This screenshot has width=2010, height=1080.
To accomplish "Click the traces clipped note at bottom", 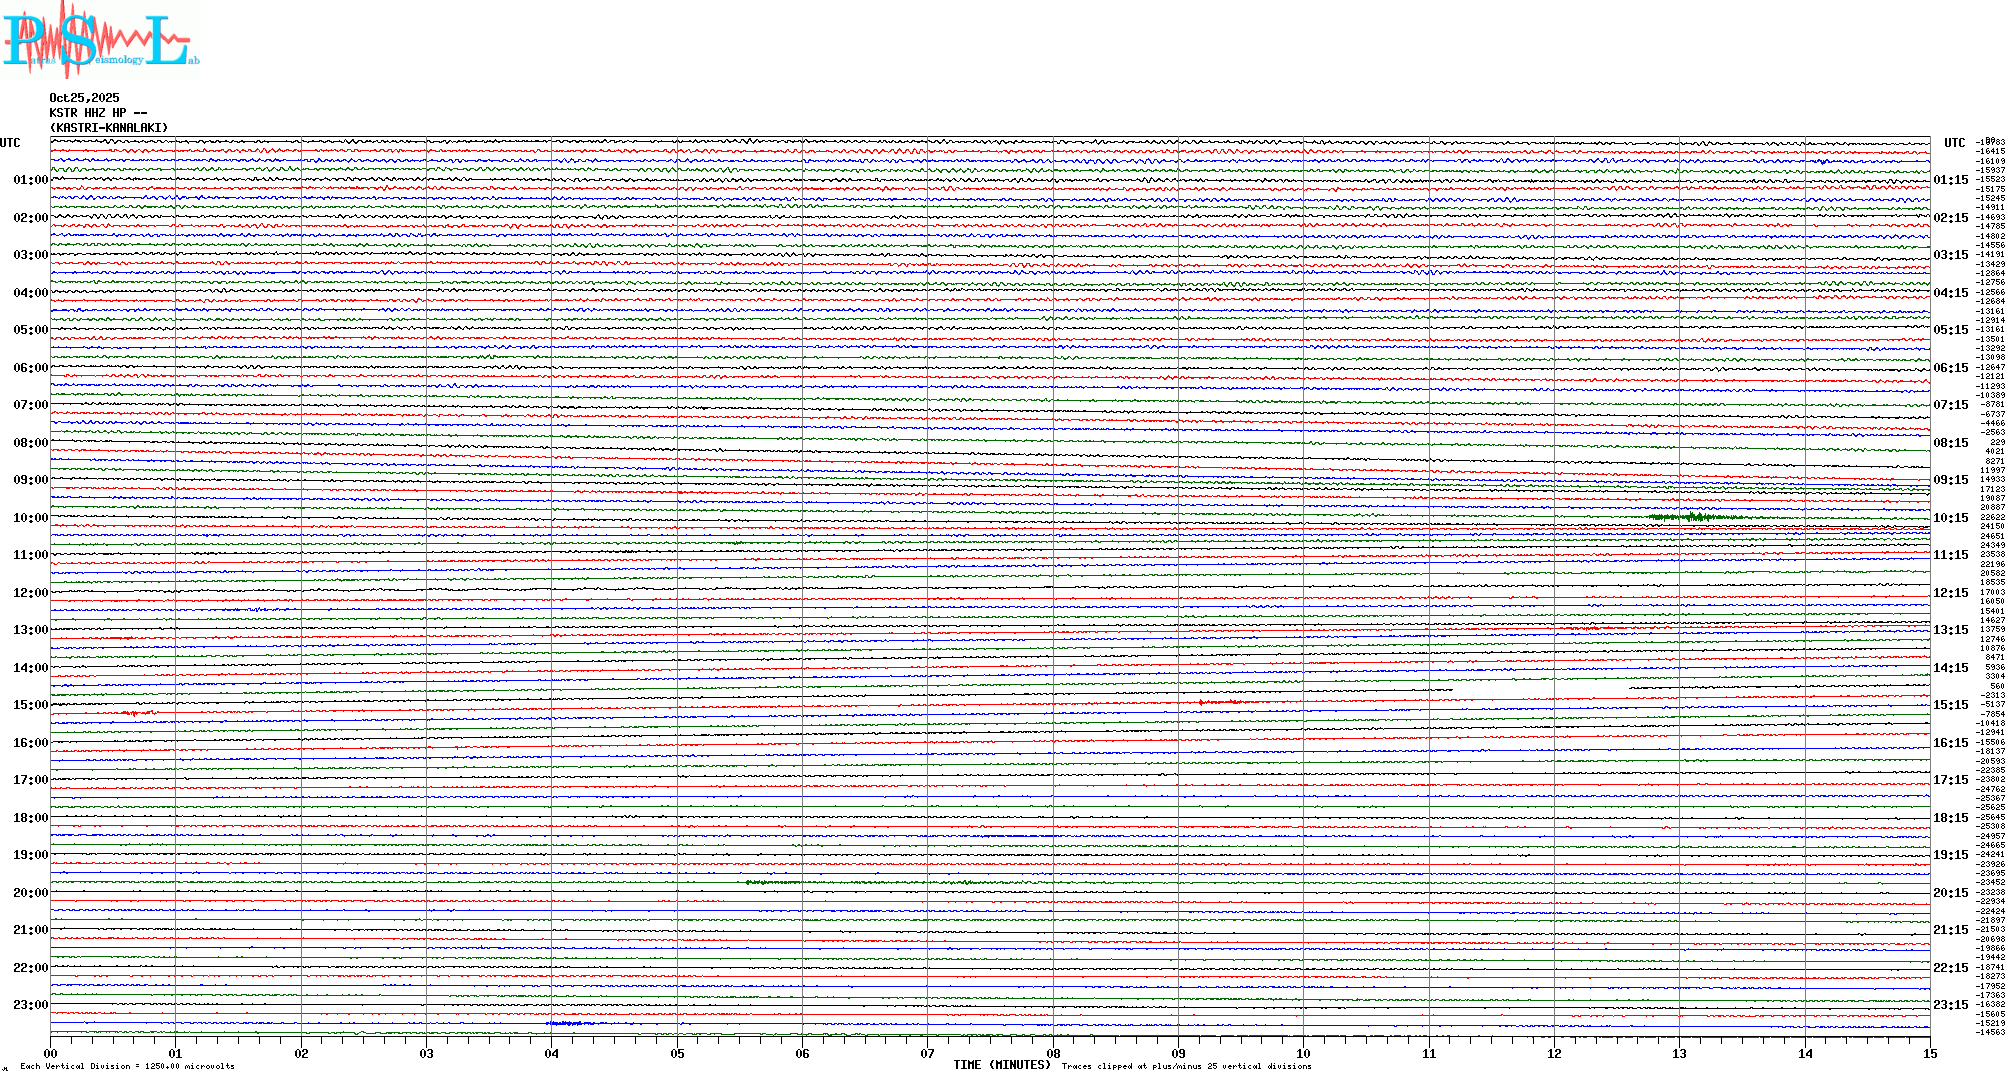I will [1186, 1067].
